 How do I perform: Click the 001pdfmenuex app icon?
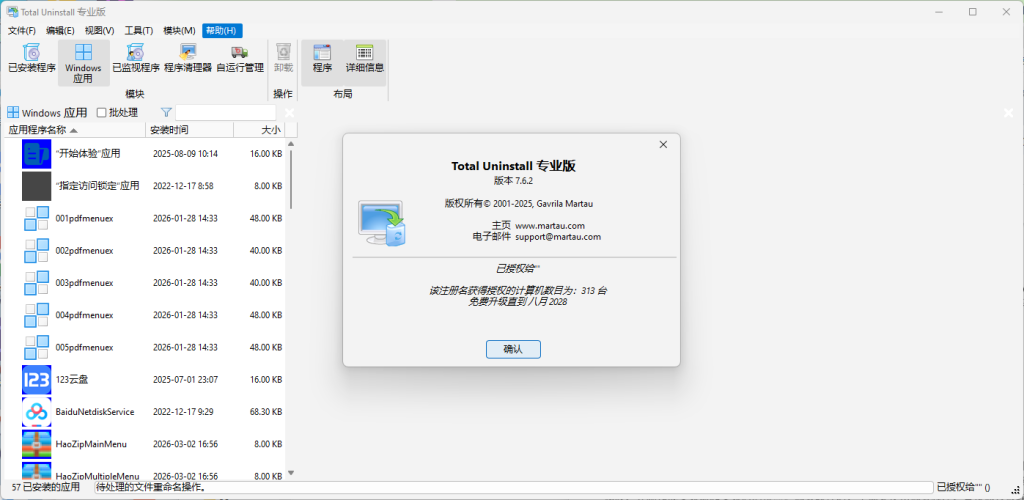tap(37, 218)
